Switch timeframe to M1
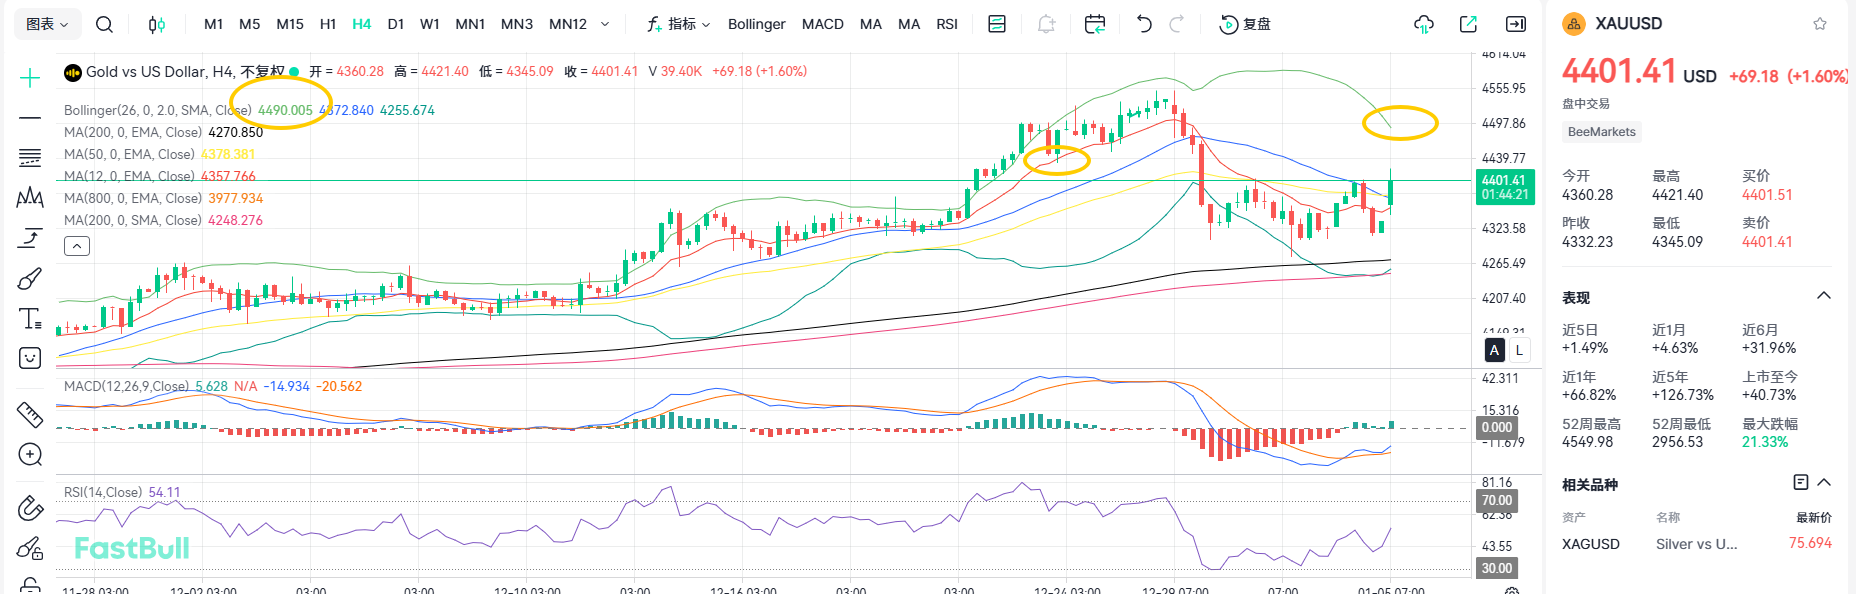Viewport: 1856px width, 594px height. point(213,24)
